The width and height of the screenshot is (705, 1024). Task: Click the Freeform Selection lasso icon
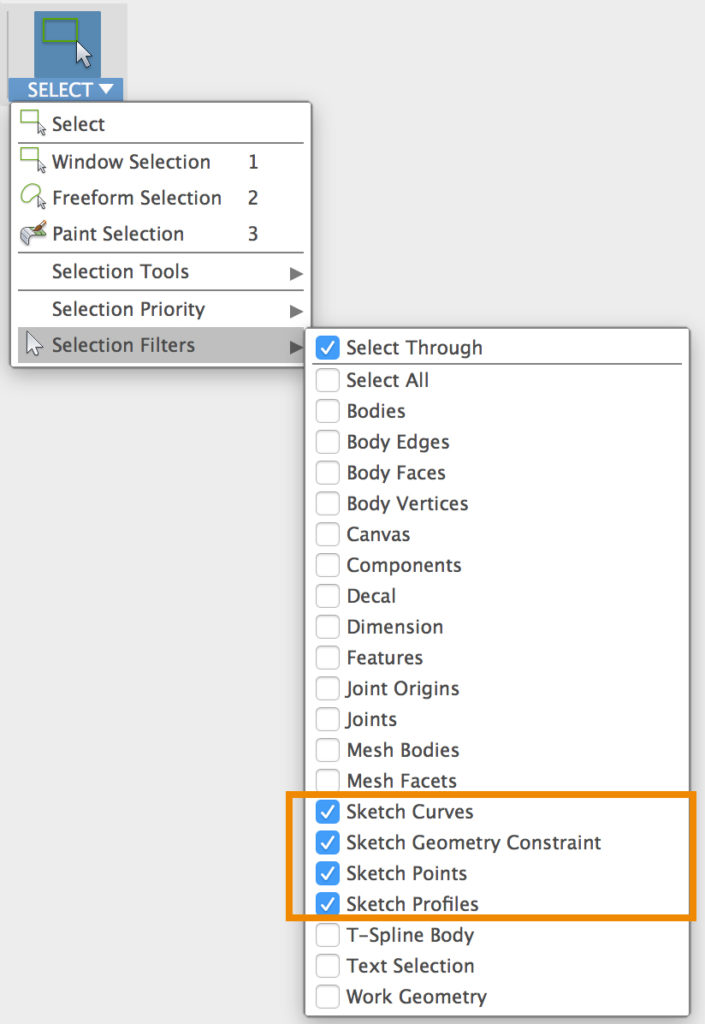pos(30,197)
